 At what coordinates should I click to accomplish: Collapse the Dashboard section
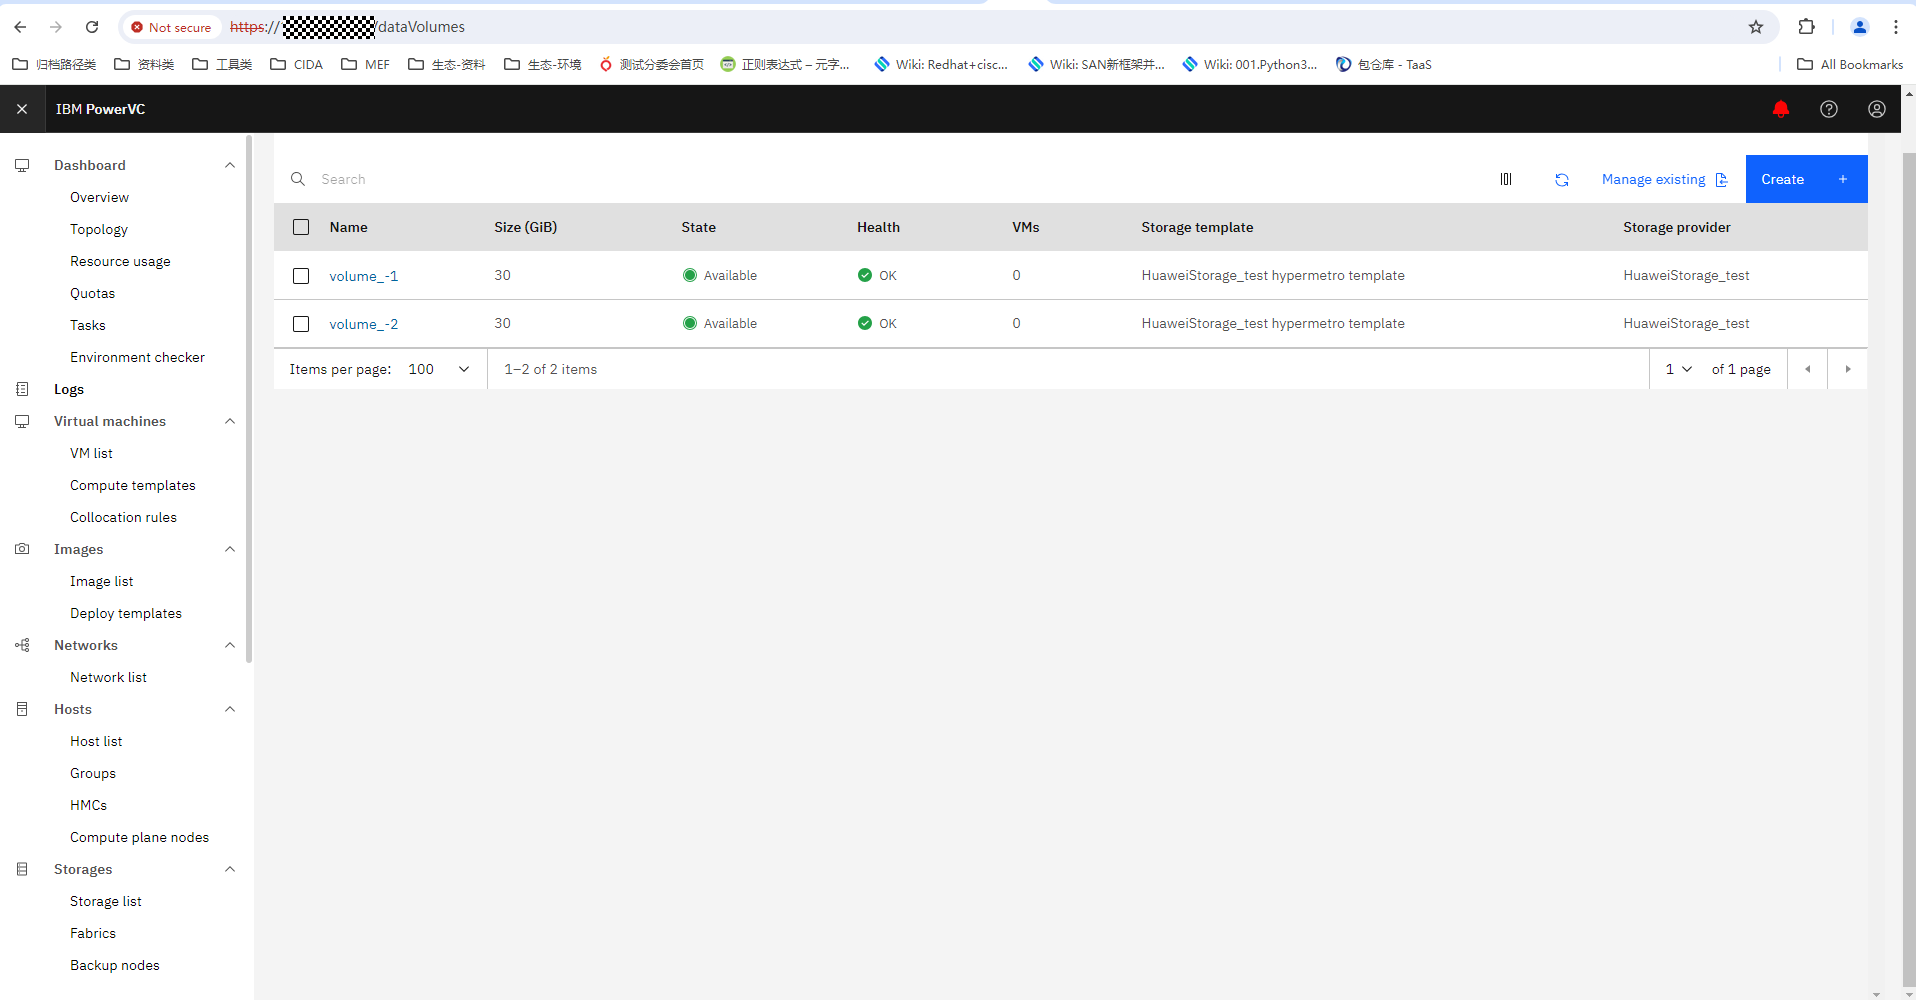[230, 165]
